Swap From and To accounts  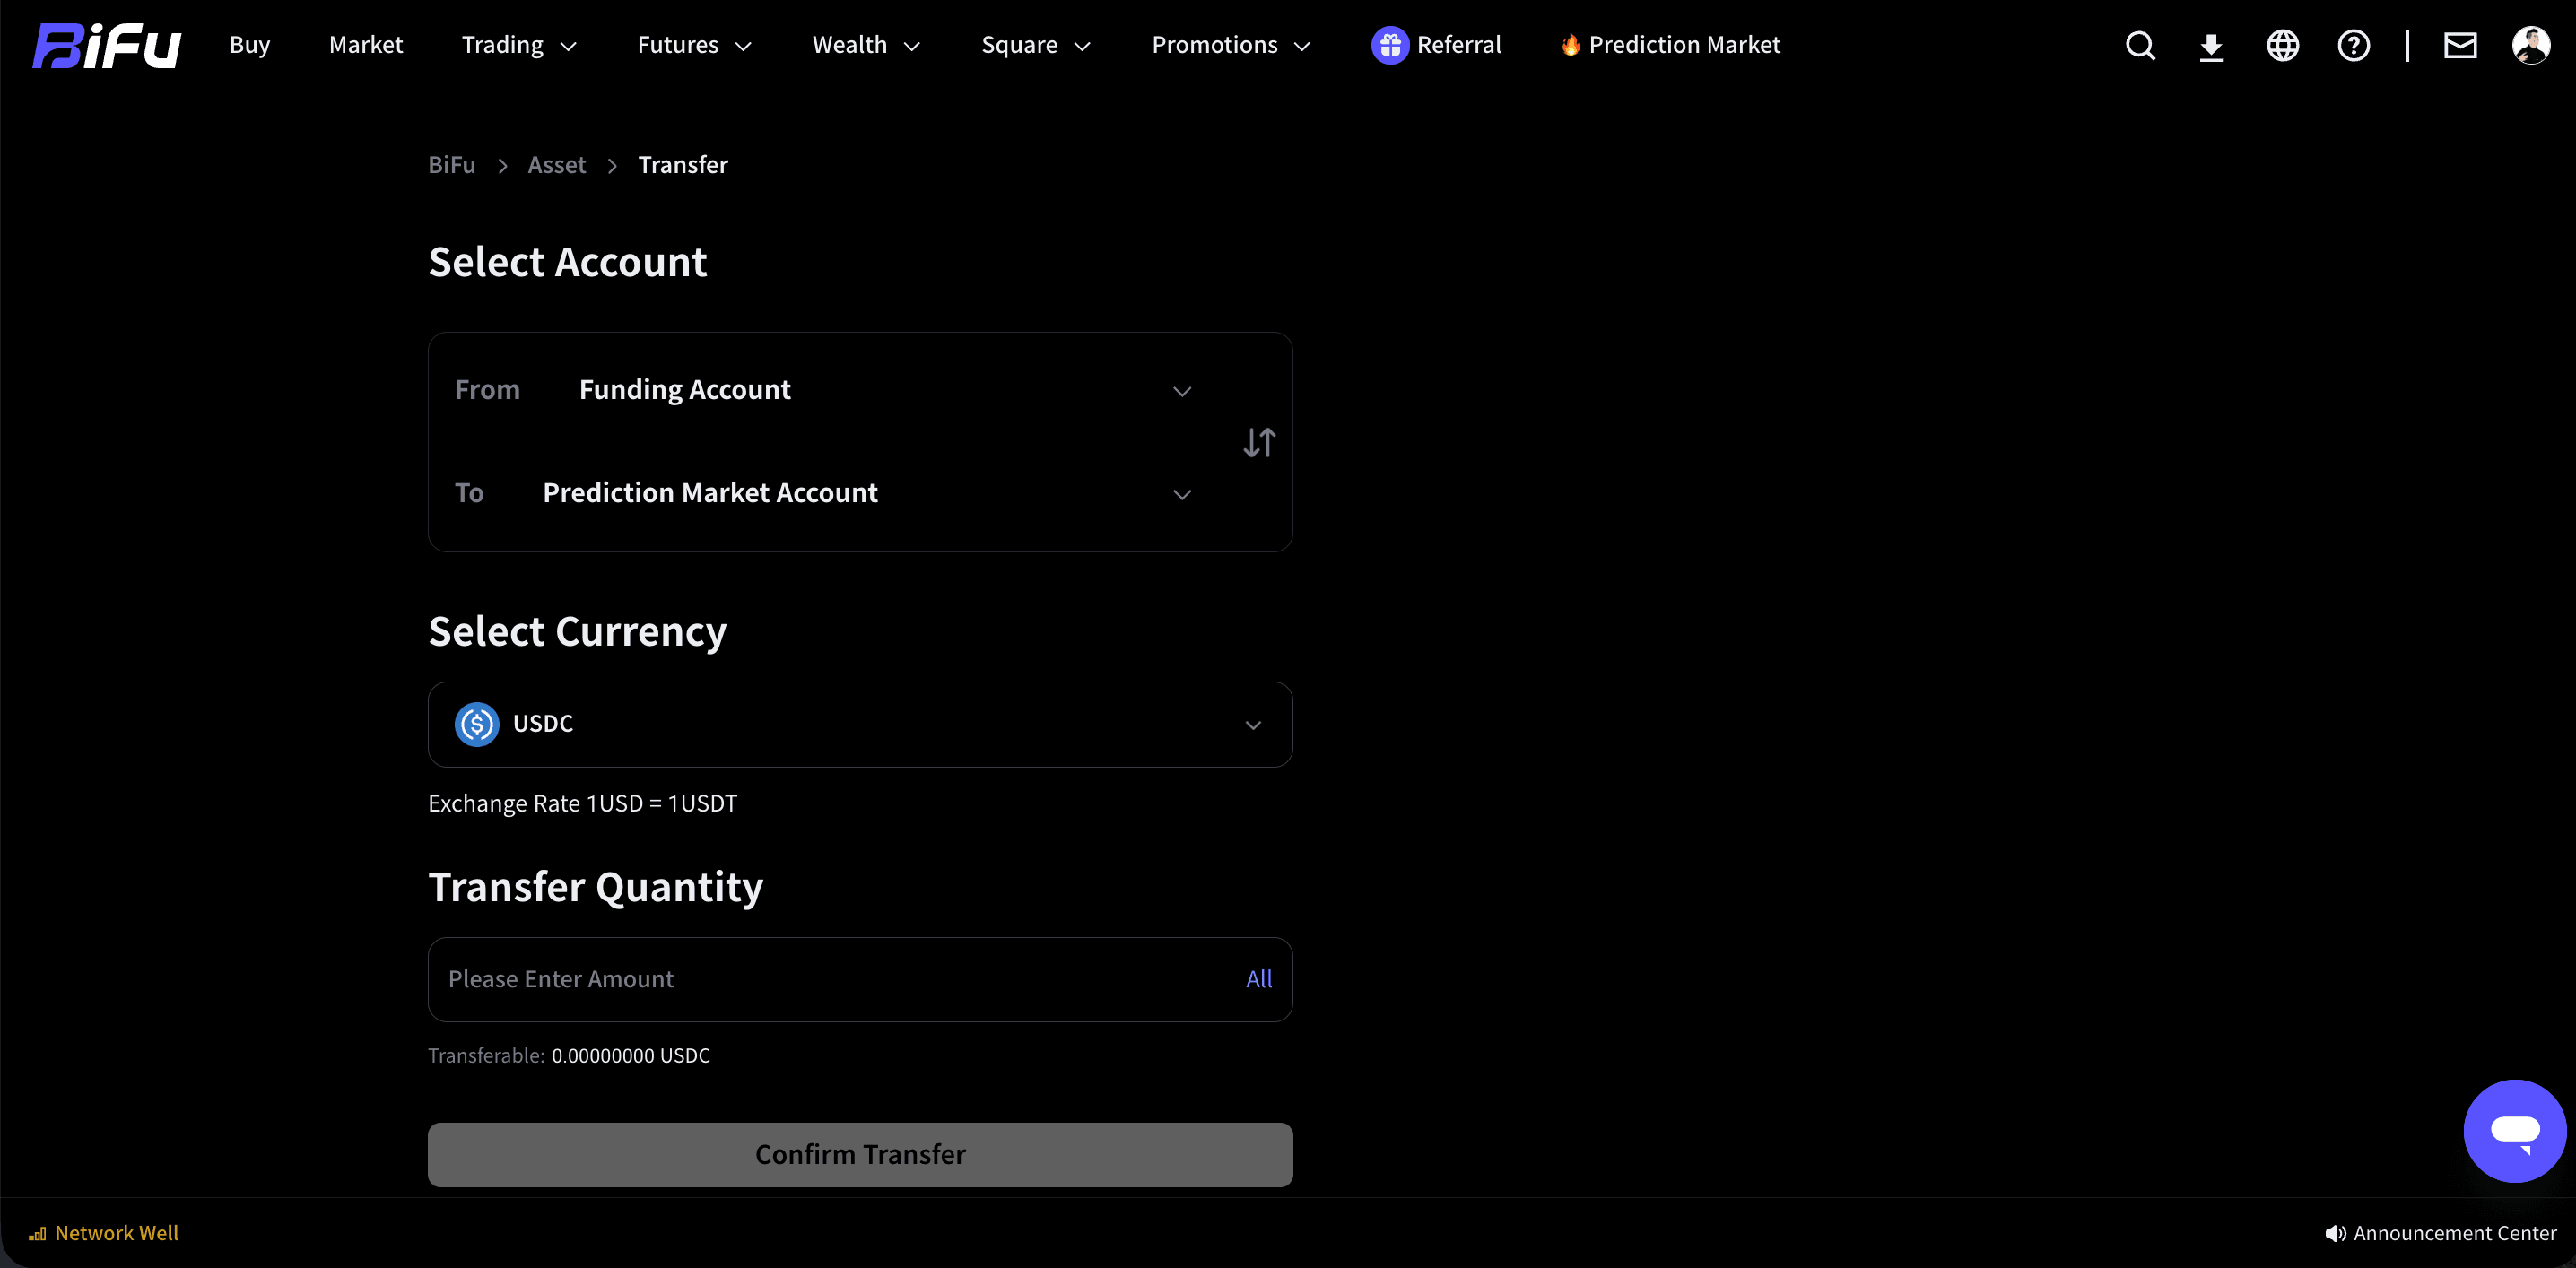click(x=1259, y=442)
